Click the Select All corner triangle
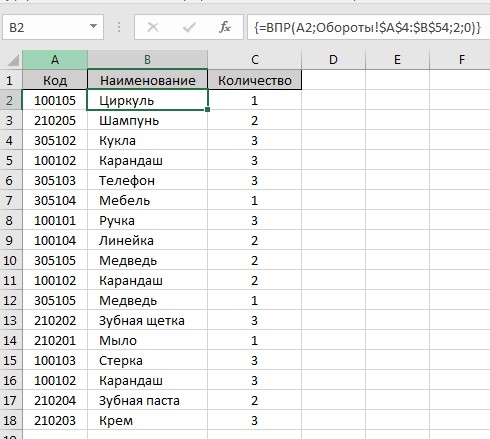This screenshot has width=490, height=439. (13, 60)
